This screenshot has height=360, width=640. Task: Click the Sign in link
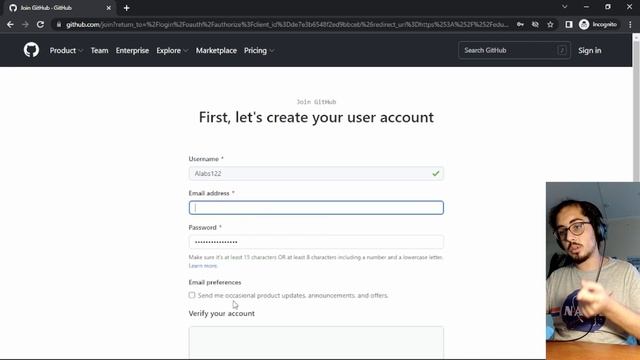(x=589, y=51)
